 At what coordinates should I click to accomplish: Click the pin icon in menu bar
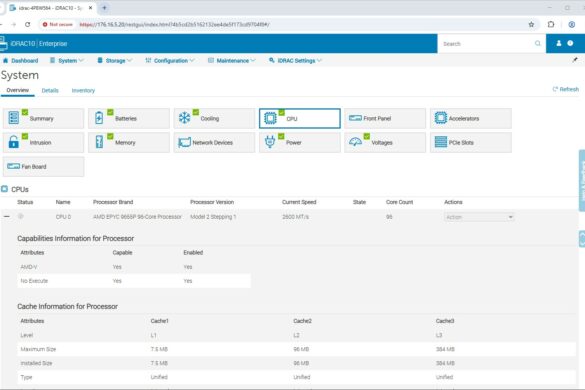(575, 60)
